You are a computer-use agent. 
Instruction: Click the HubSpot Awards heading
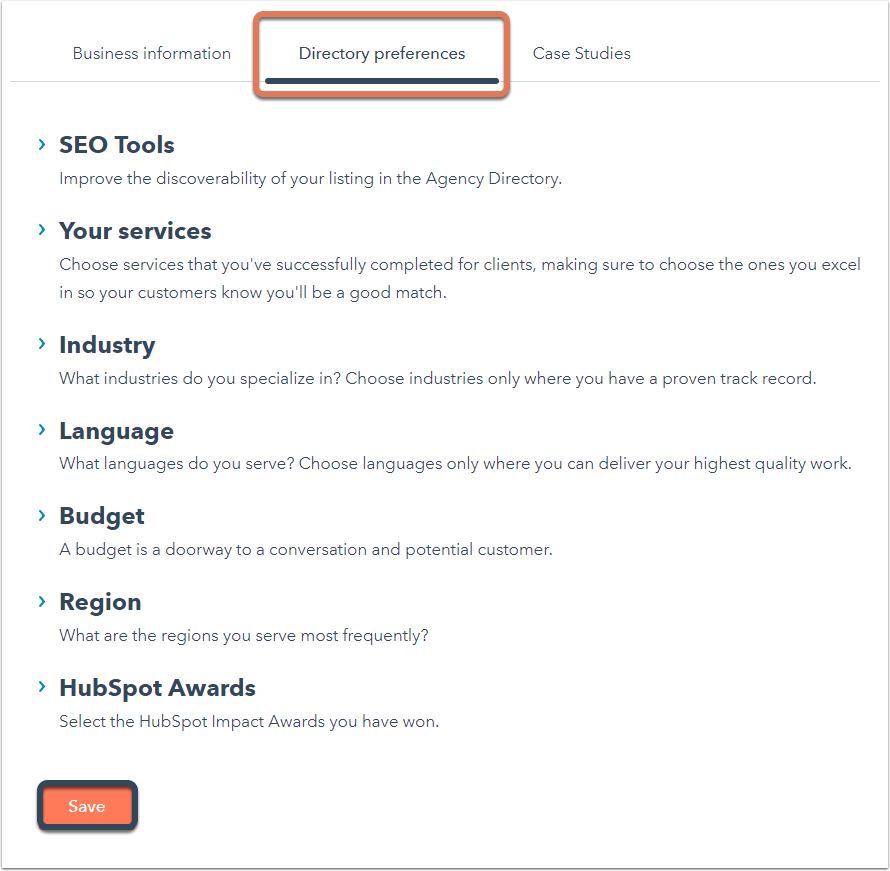pos(158,688)
